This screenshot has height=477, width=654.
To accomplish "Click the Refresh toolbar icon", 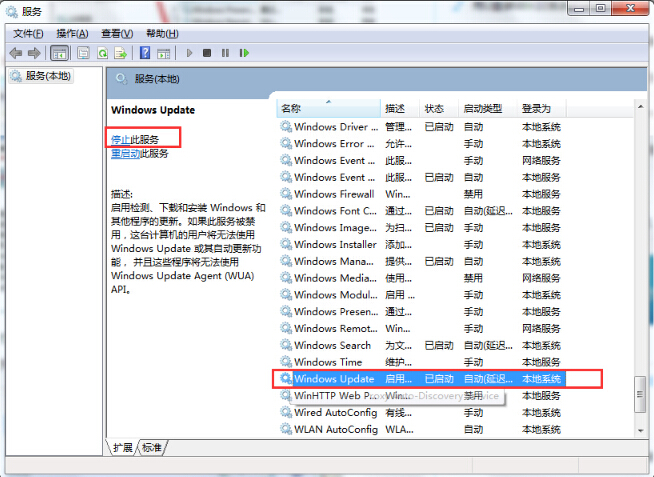I will click(102, 53).
